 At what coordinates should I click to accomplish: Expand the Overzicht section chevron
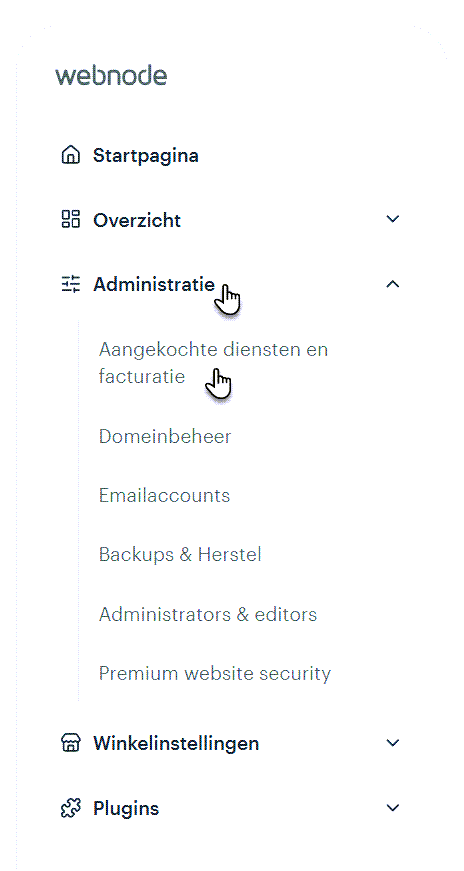pos(393,219)
